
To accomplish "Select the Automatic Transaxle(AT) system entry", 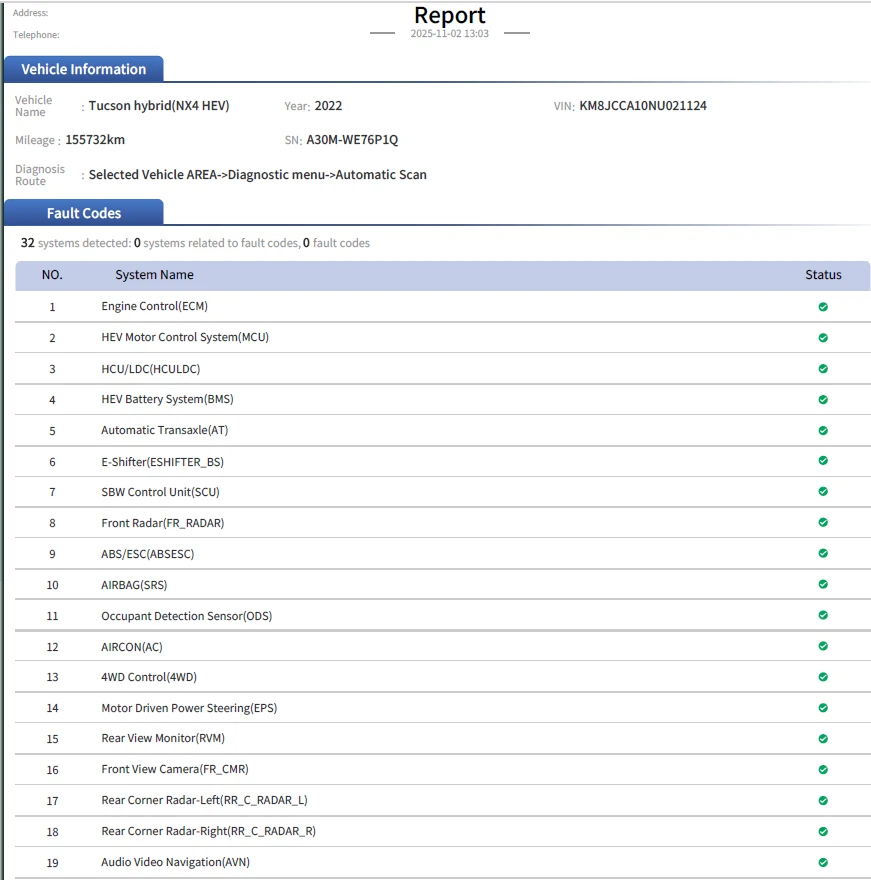I will click(x=165, y=431).
